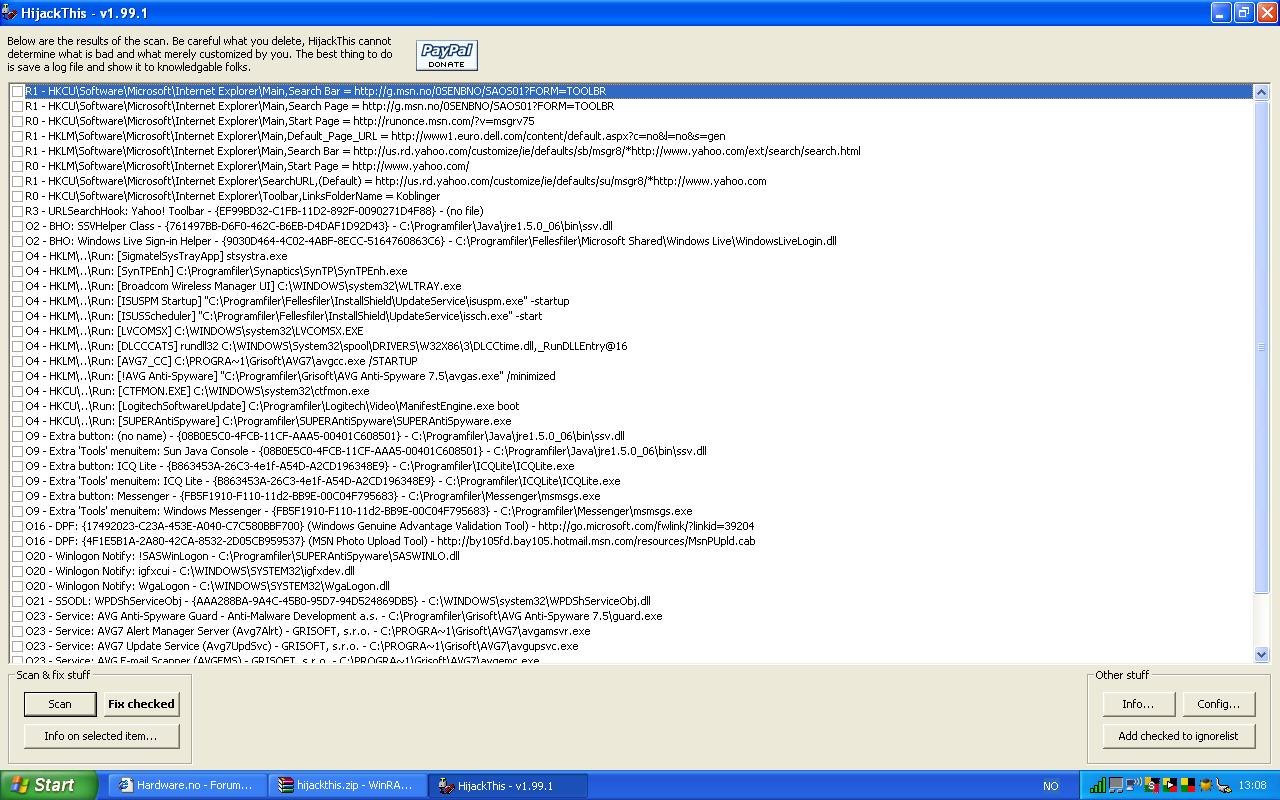Open the Start menu
The width and height of the screenshot is (1280, 800).
click(x=49, y=785)
